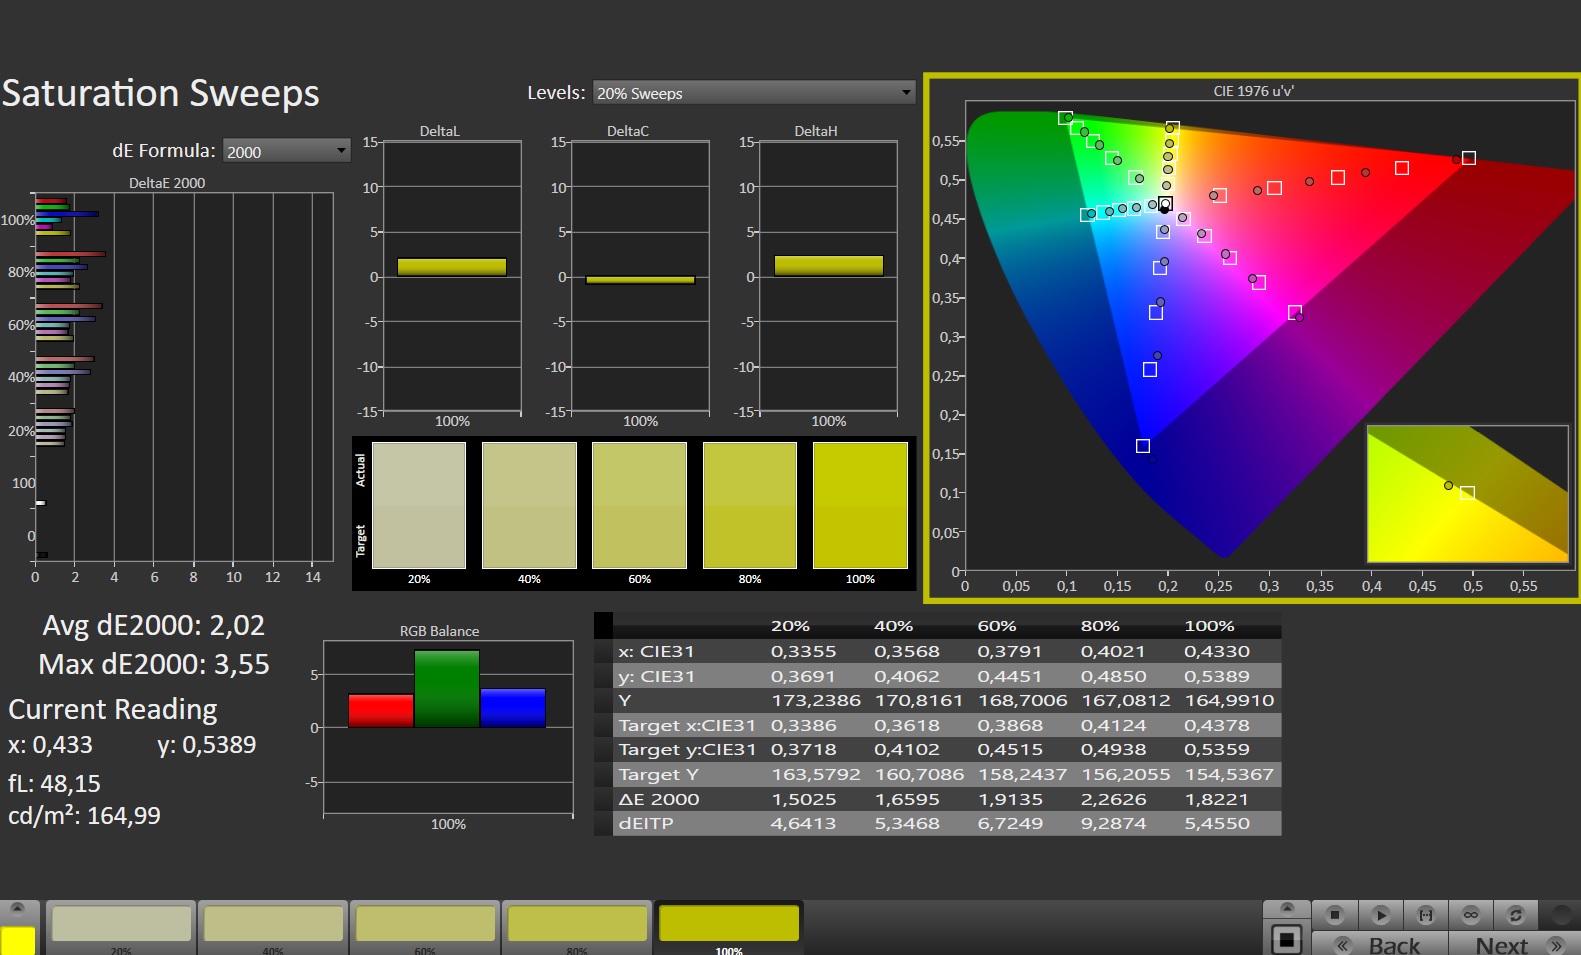Open the dE Formula dropdown

click(286, 151)
